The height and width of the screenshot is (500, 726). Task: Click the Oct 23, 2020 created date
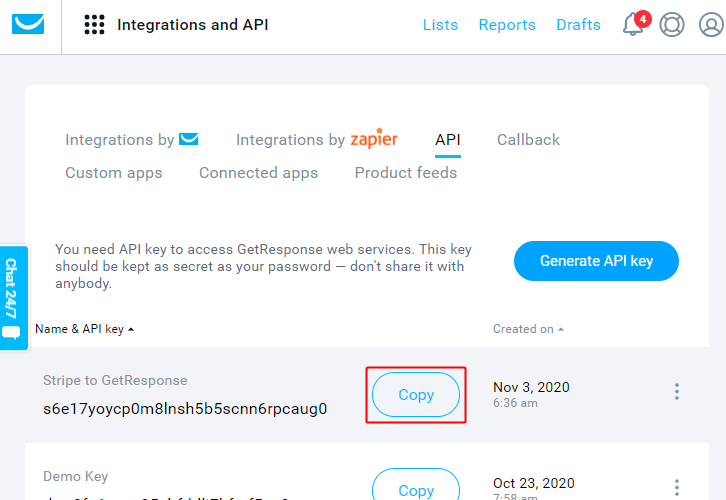(534, 483)
